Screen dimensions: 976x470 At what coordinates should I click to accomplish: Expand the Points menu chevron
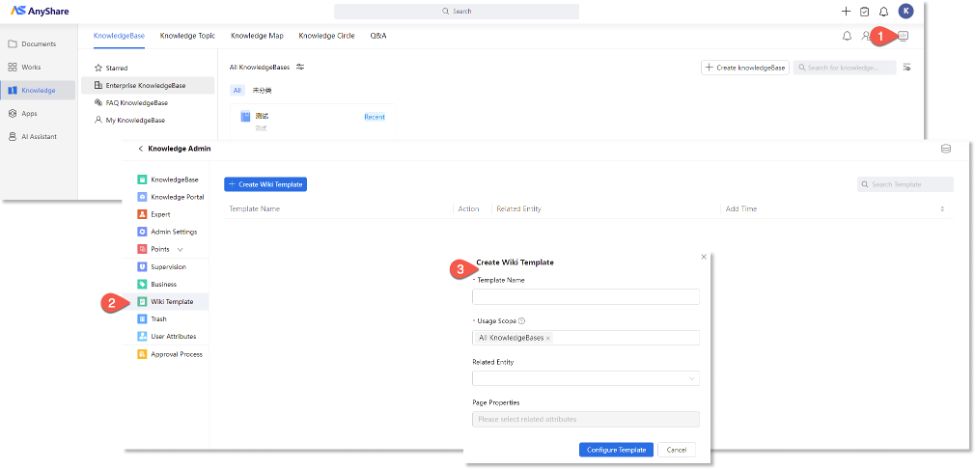pyautogui.click(x=180, y=249)
